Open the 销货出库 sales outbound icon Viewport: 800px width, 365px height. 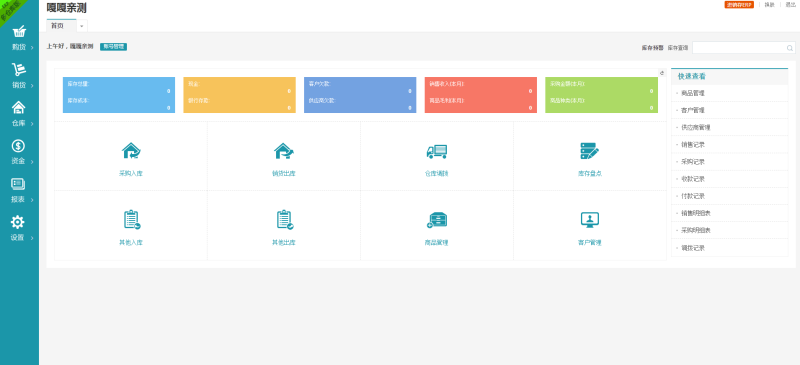[284, 151]
